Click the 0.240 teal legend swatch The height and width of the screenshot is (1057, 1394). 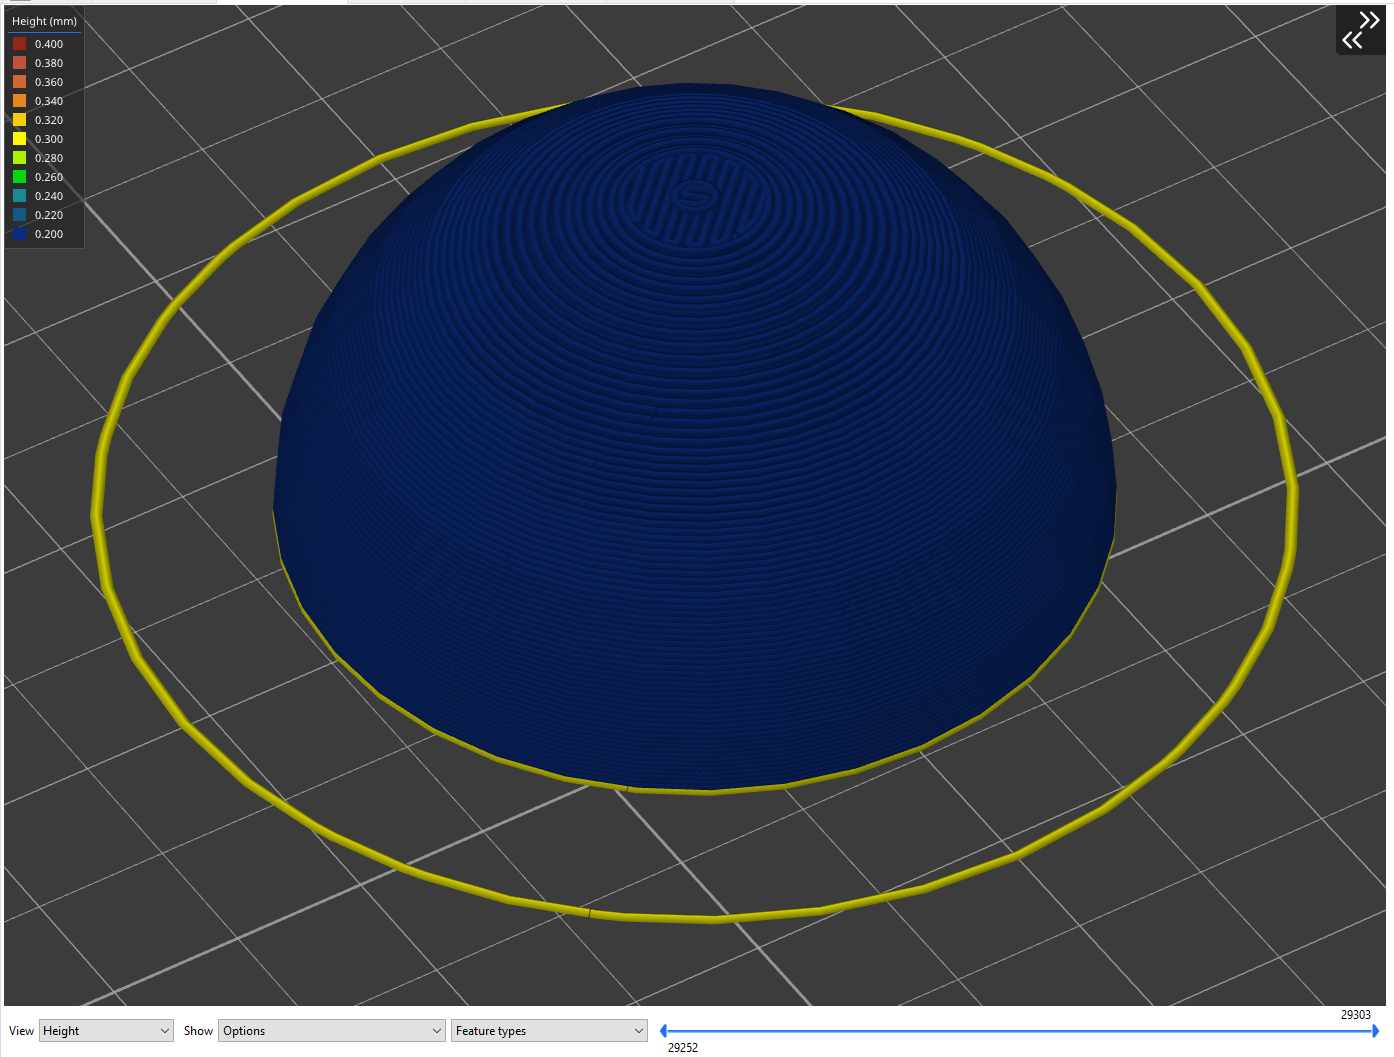click(19, 196)
